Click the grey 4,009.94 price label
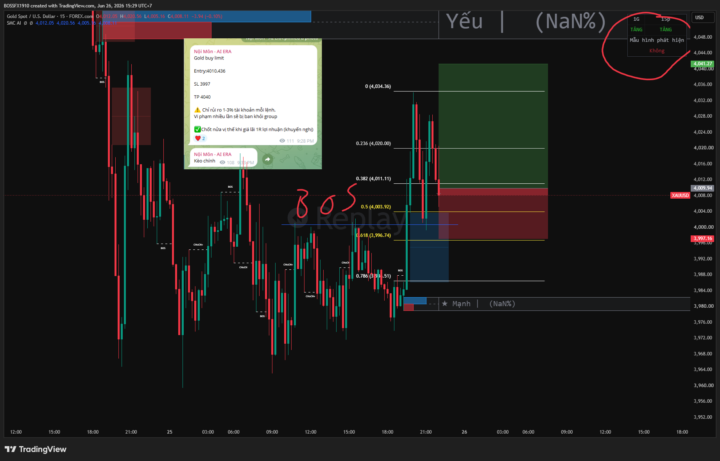720x461 pixels. pyautogui.click(x=703, y=188)
